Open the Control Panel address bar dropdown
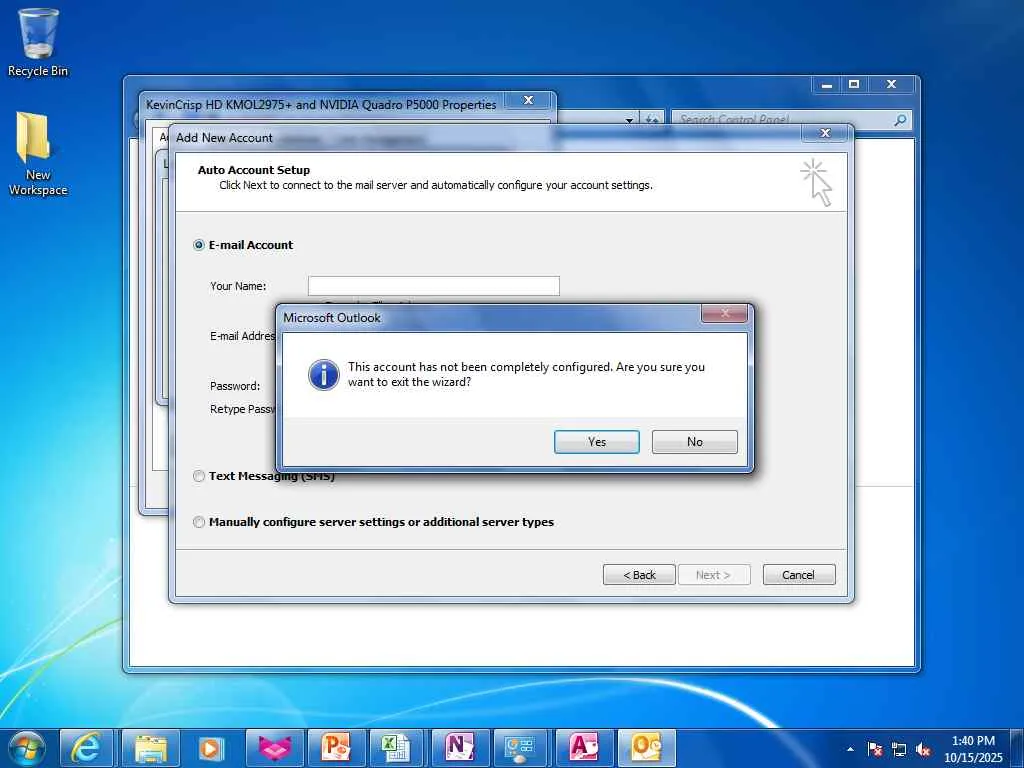This screenshot has height=768, width=1024. pos(629,120)
